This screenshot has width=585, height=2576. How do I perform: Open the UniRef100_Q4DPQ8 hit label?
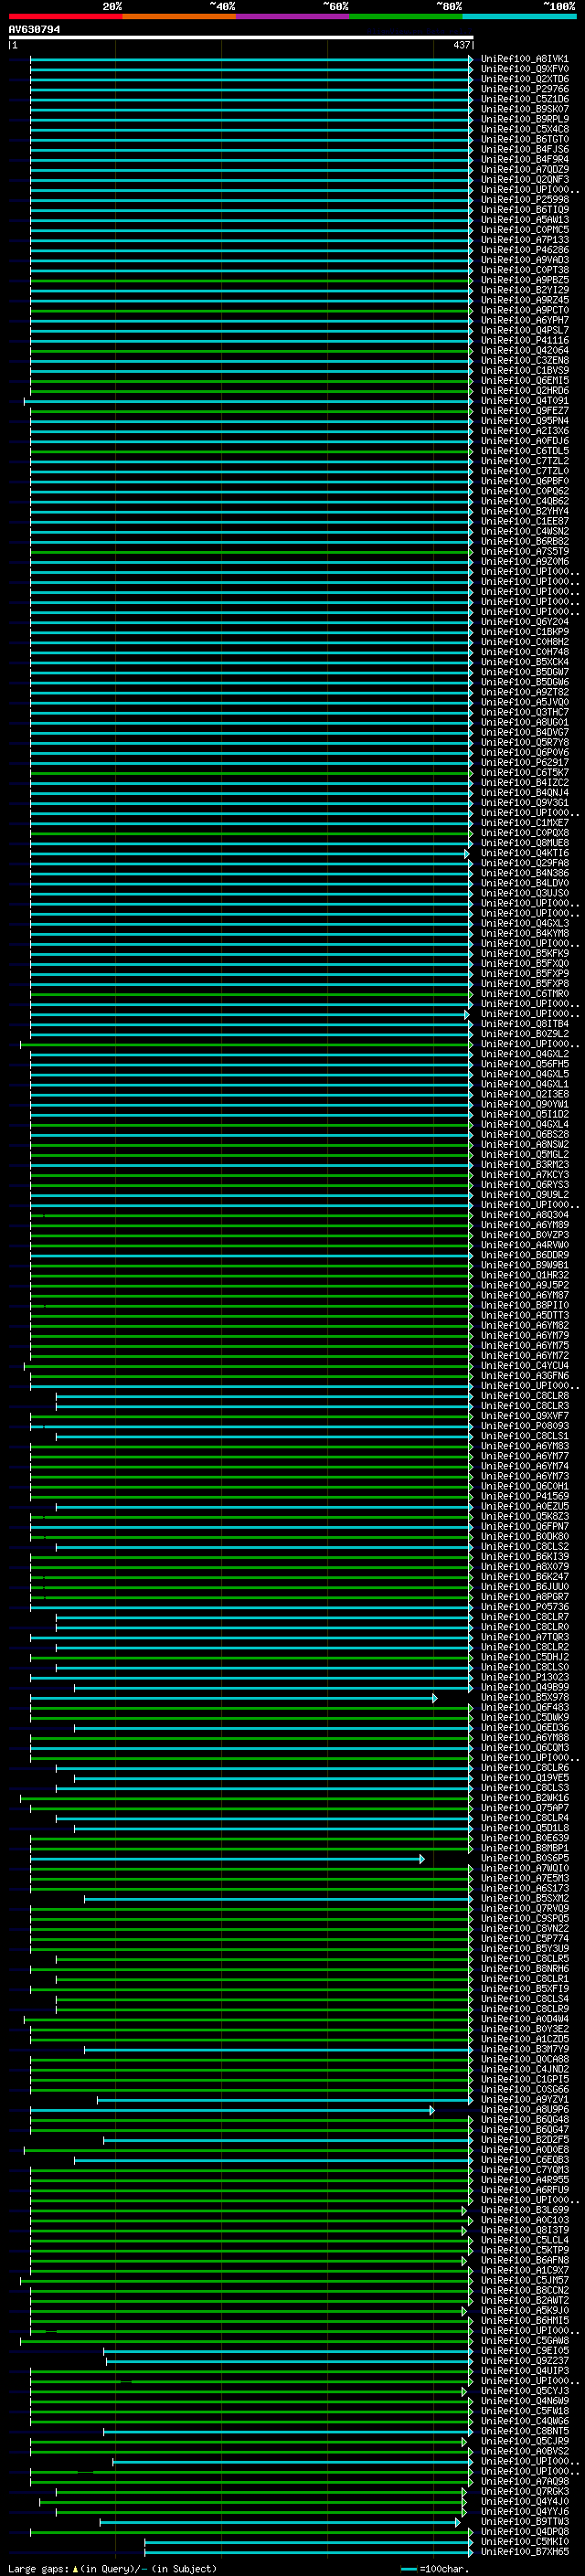click(524, 2532)
